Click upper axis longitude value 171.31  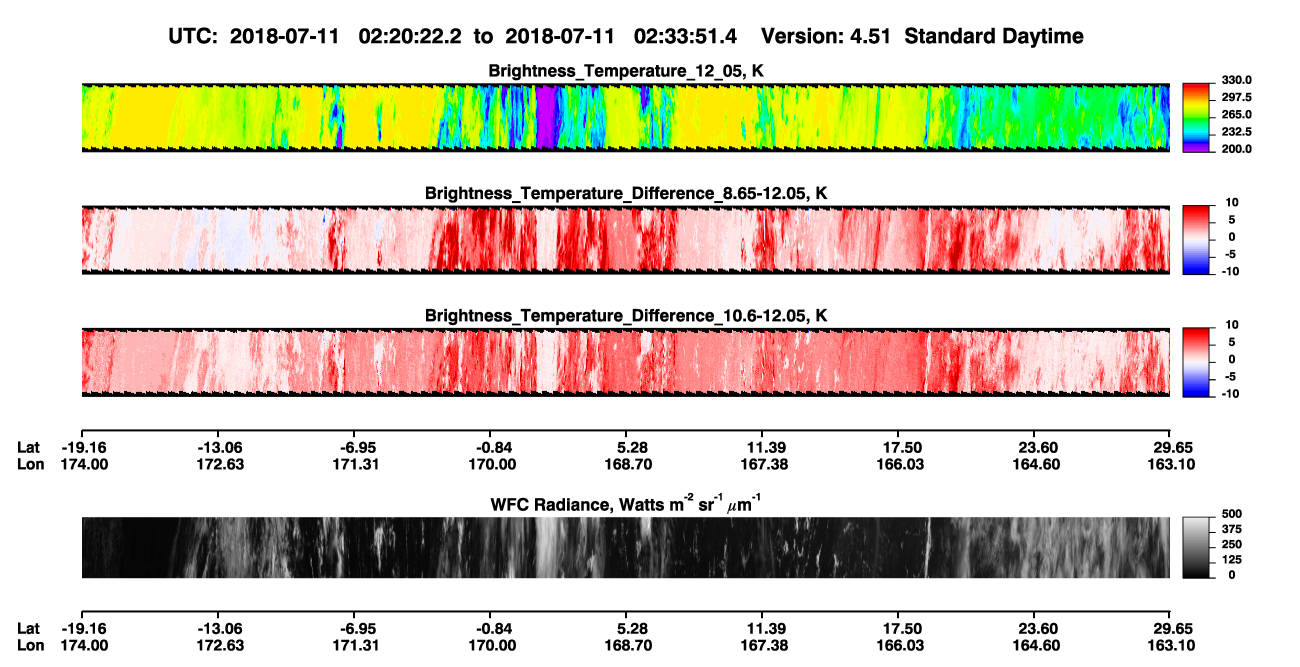point(356,464)
